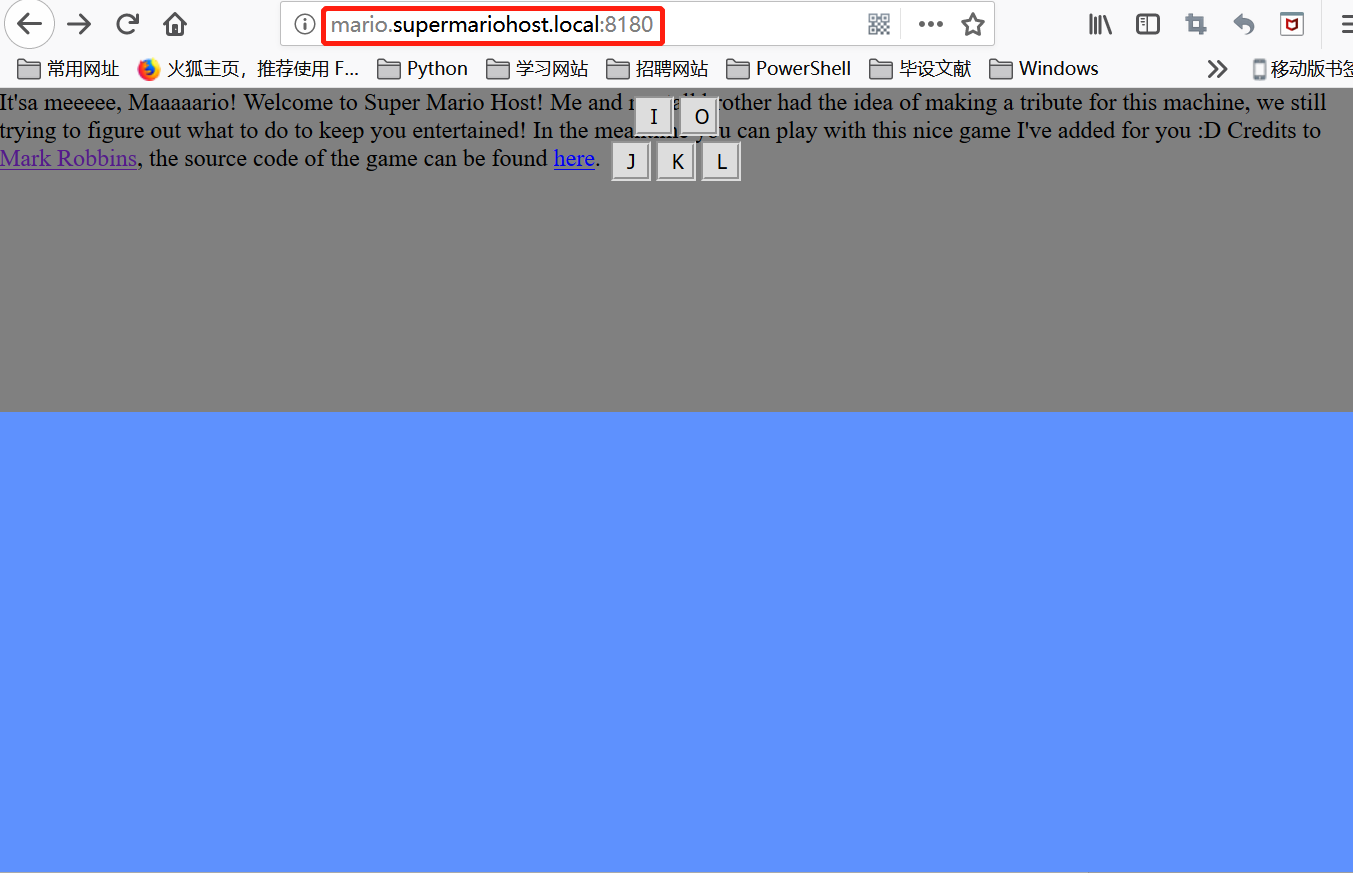Click the L game key button
This screenshot has width=1353, height=873.
coord(721,162)
